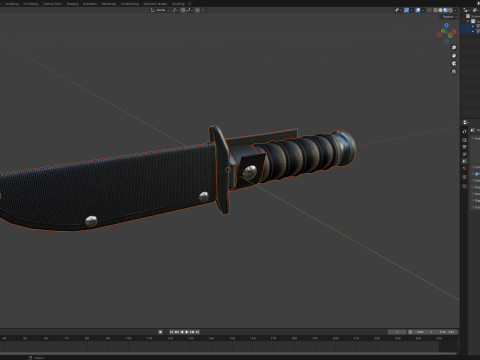Click blue Z axis on navigation gizmo
The height and width of the screenshot is (360, 480).
click(446, 25)
